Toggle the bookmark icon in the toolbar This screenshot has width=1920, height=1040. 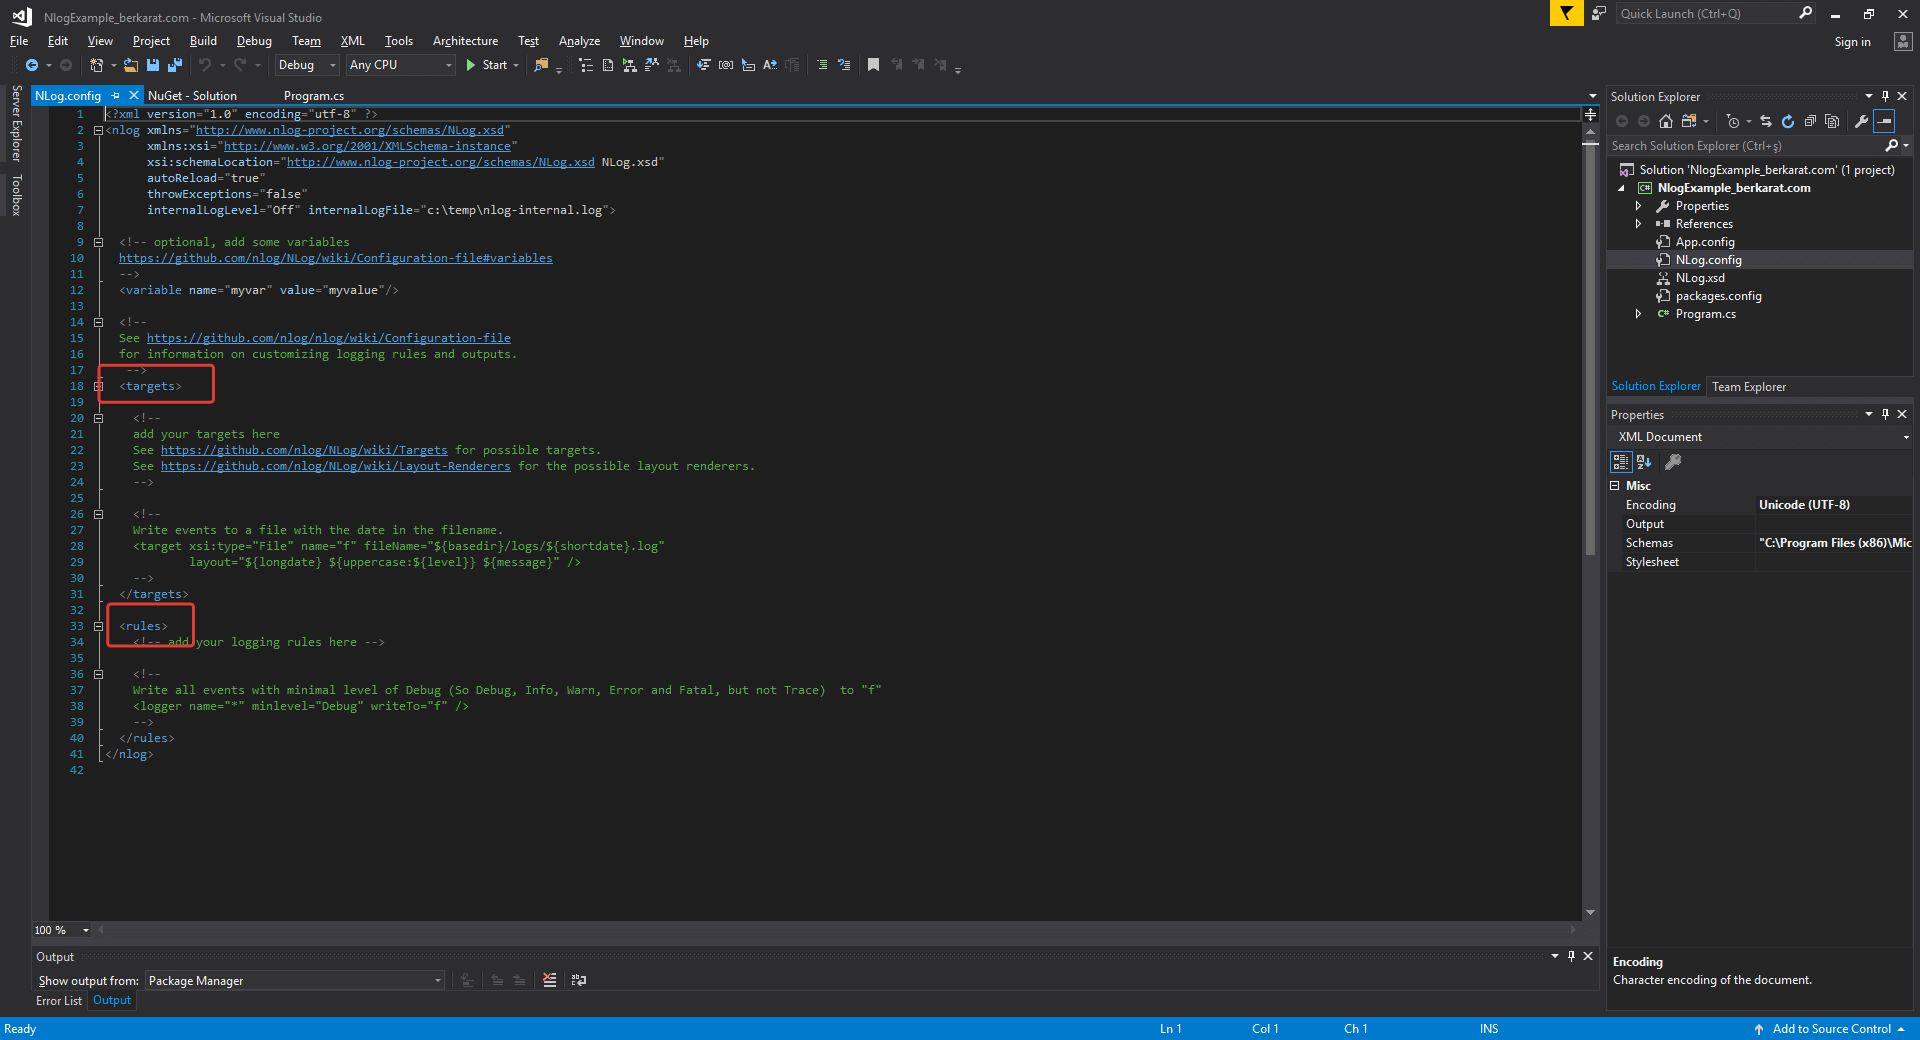pos(873,65)
